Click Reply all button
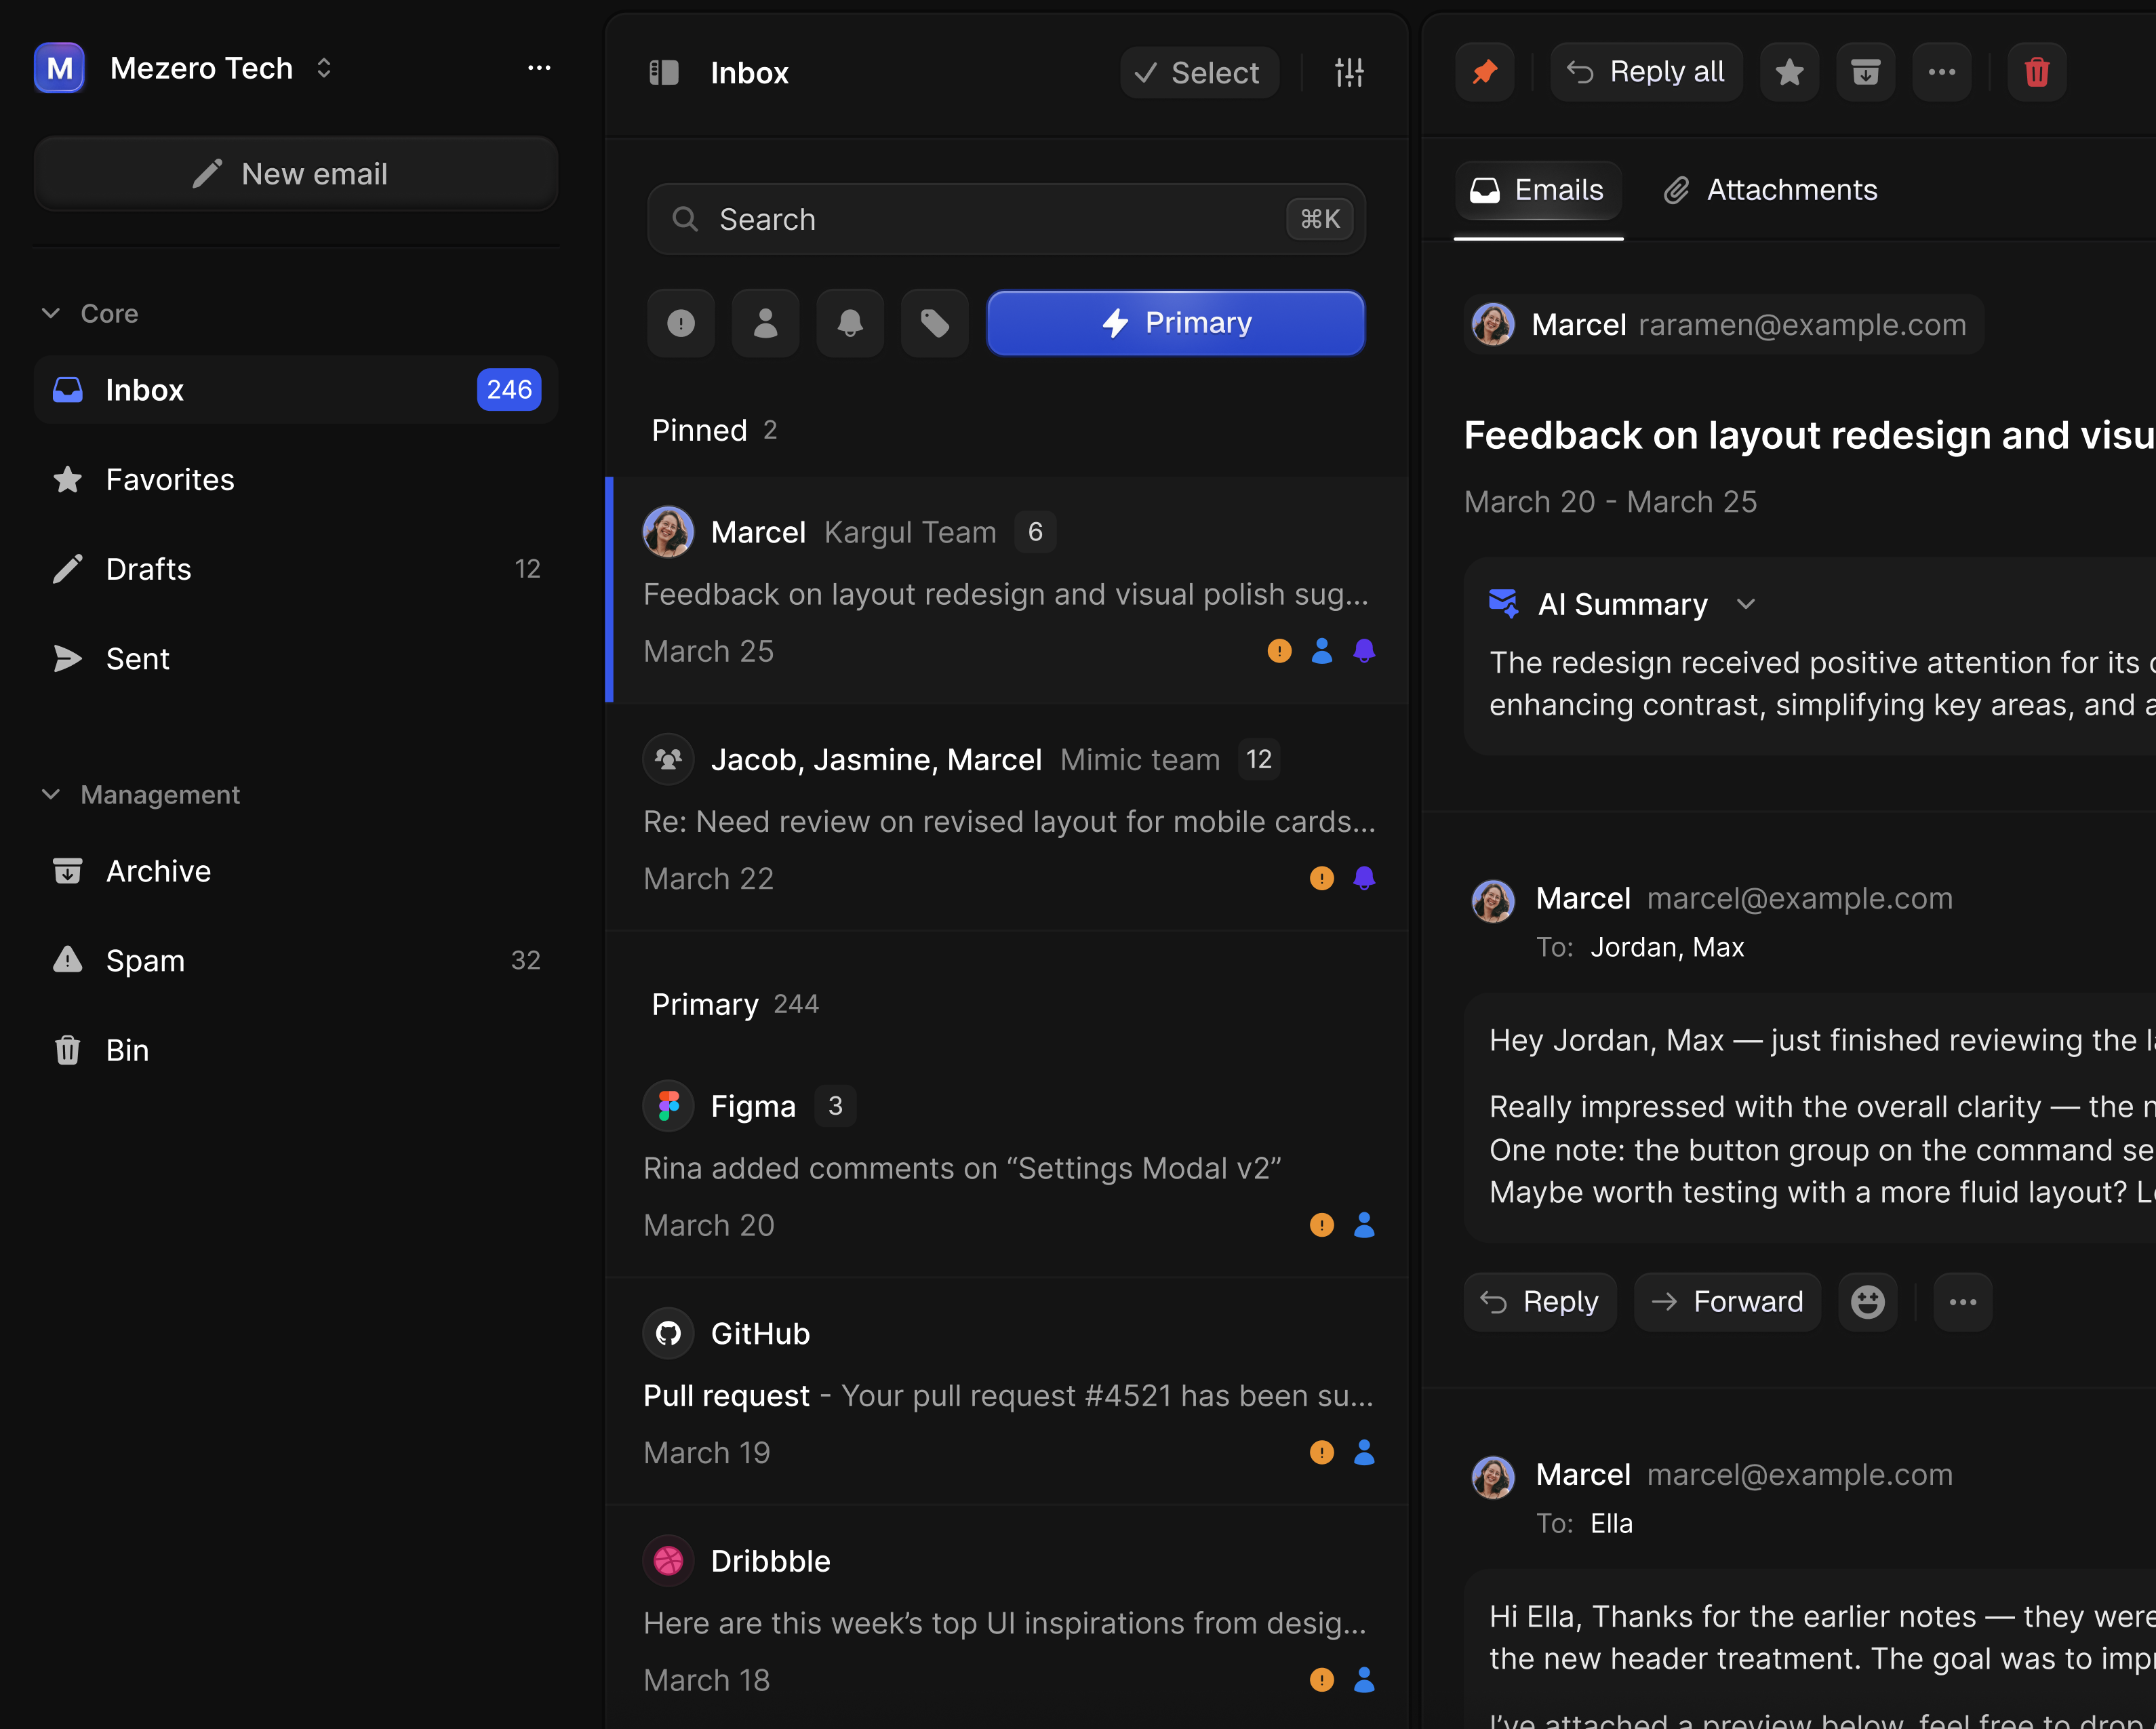 coord(1646,72)
